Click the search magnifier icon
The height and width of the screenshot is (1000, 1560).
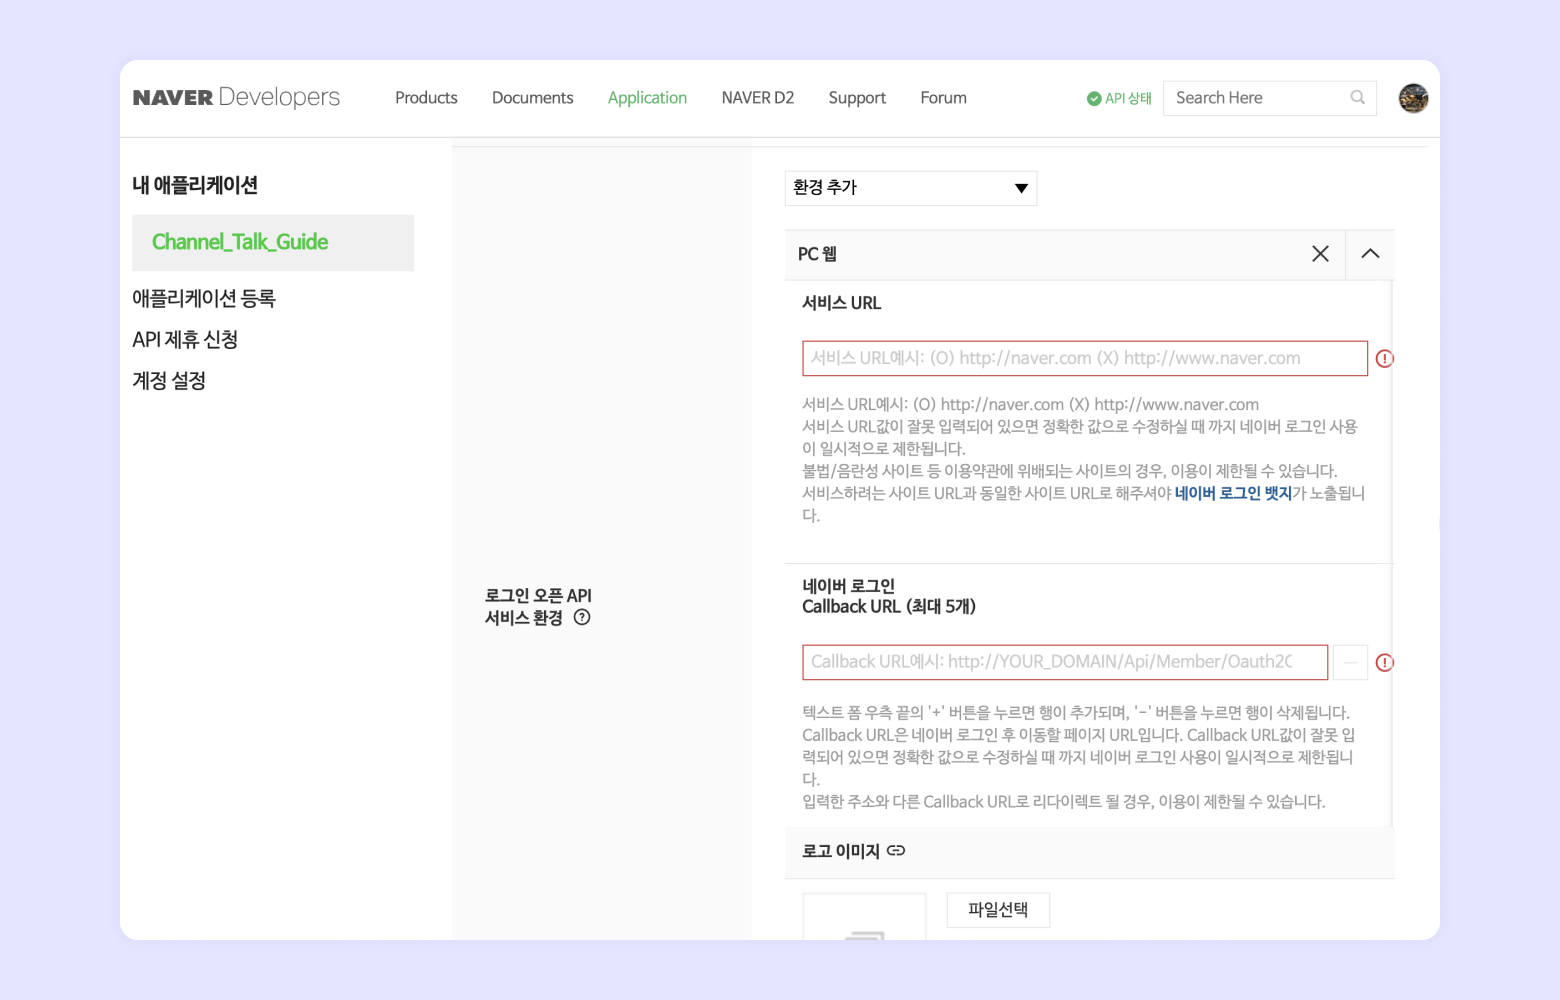[1357, 97]
